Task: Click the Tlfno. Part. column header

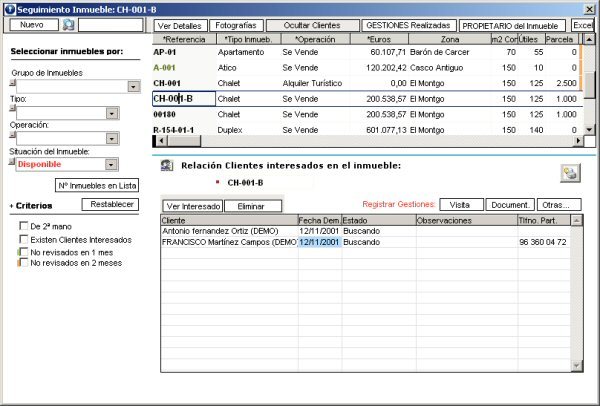Action: click(x=544, y=220)
